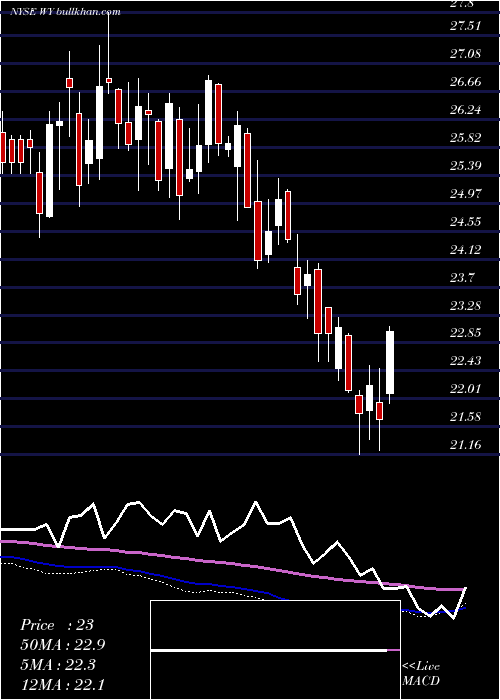Click the 24.12 price axis label
500x700 pixels.
point(466,250)
